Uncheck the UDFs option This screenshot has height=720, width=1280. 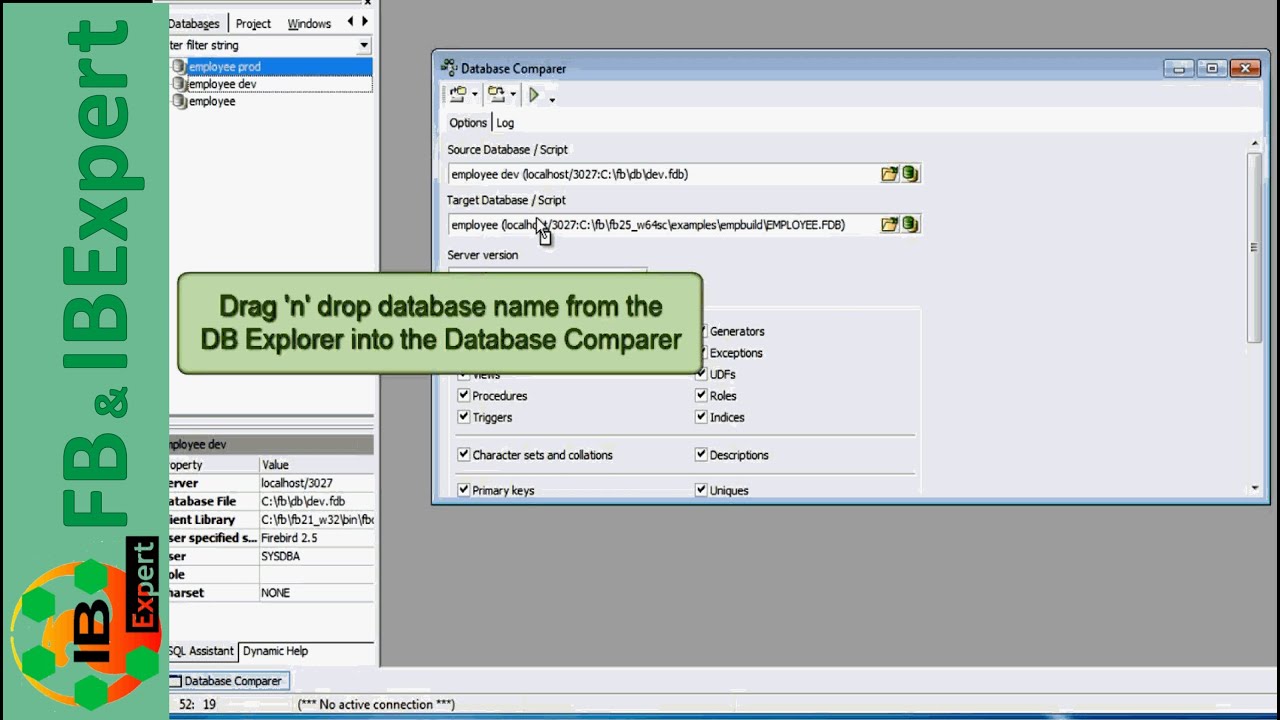click(702, 374)
